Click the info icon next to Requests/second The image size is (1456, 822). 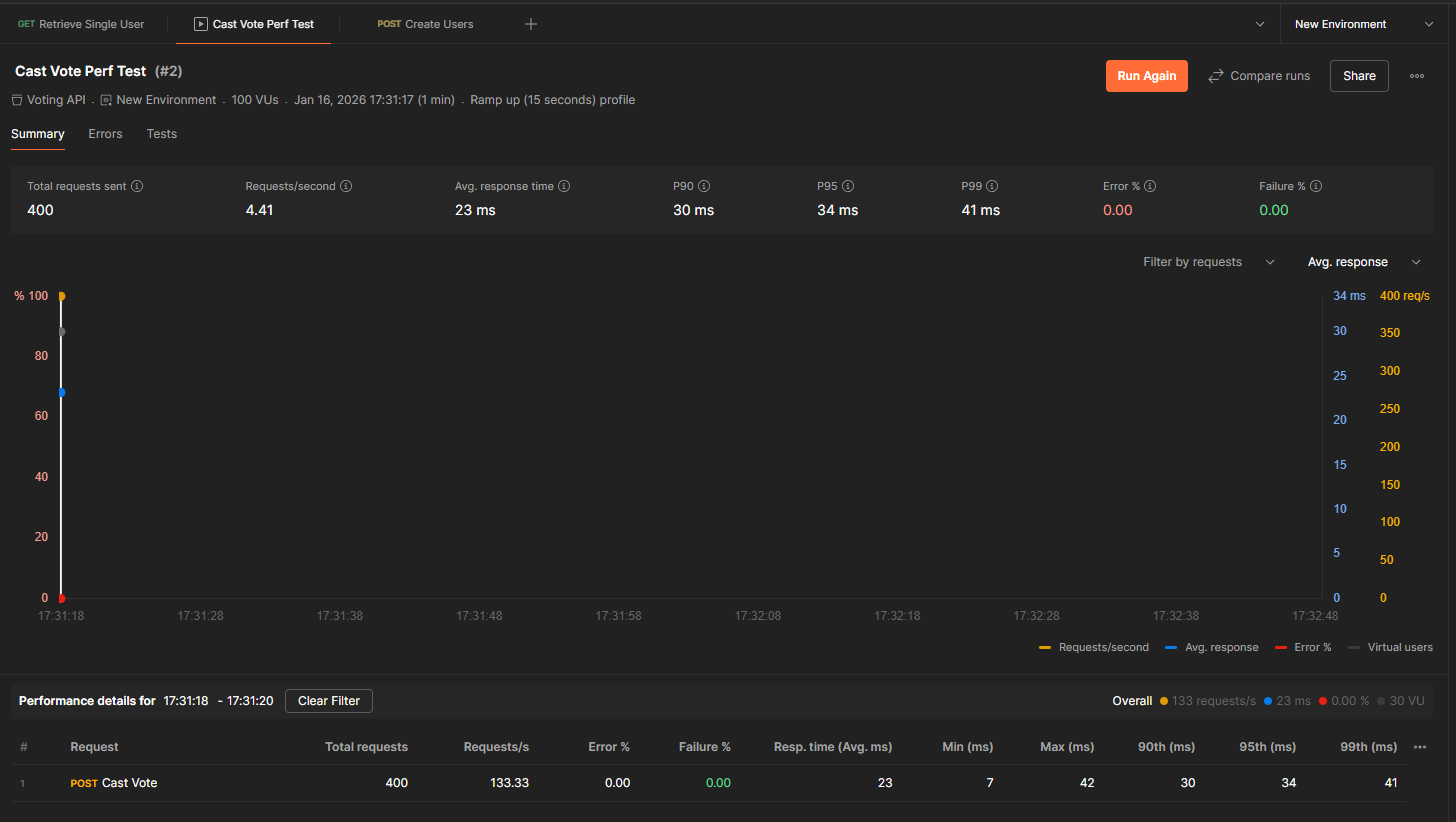pyautogui.click(x=346, y=186)
